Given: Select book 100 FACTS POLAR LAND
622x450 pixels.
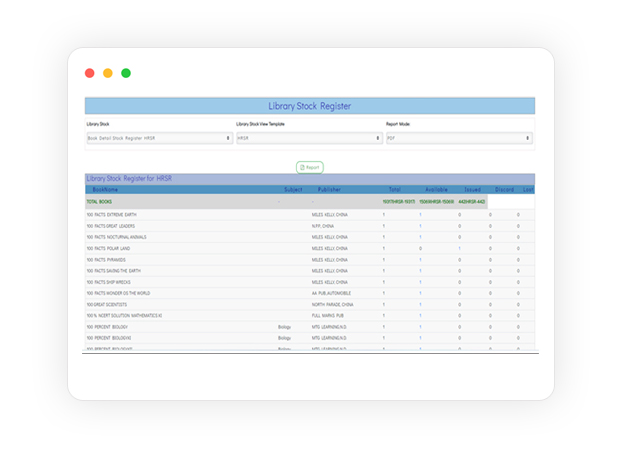Looking at the screenshot, I should point(108,248).
